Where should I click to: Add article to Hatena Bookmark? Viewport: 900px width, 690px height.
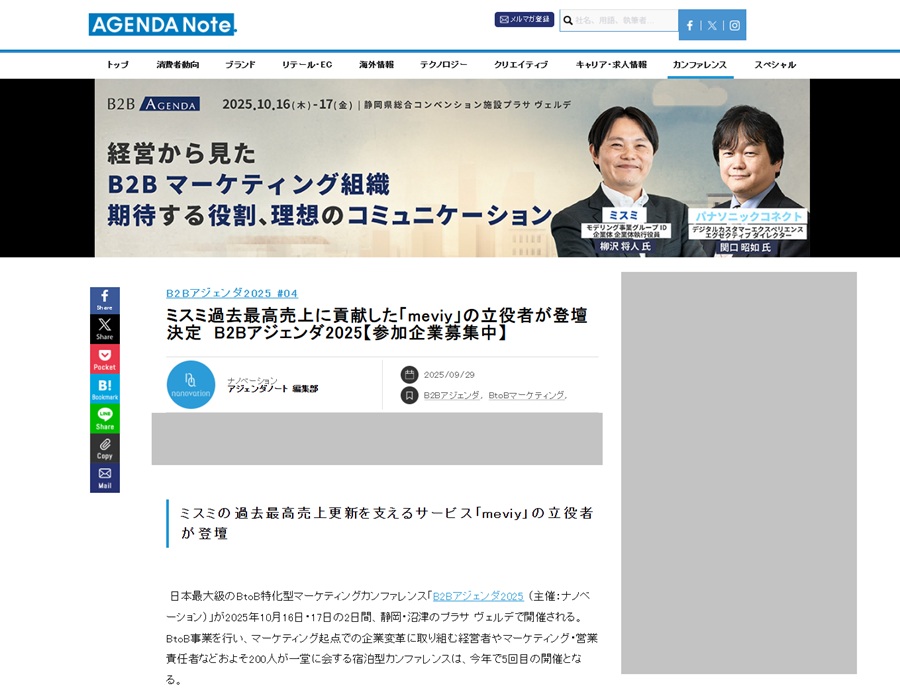point(105,389)
